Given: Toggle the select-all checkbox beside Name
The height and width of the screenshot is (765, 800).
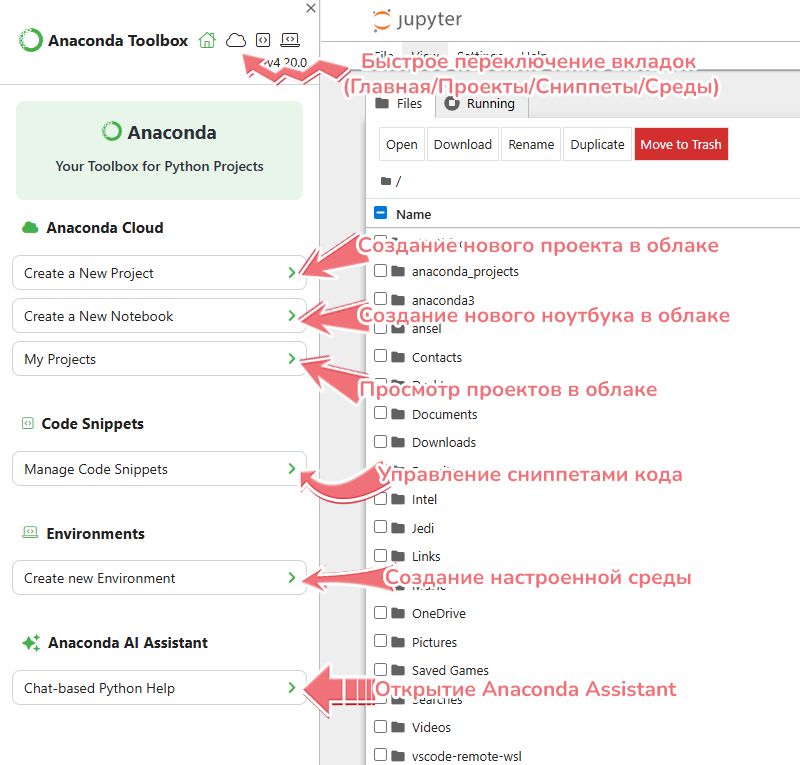Looking at the screenshot, I should coord(380,213).
